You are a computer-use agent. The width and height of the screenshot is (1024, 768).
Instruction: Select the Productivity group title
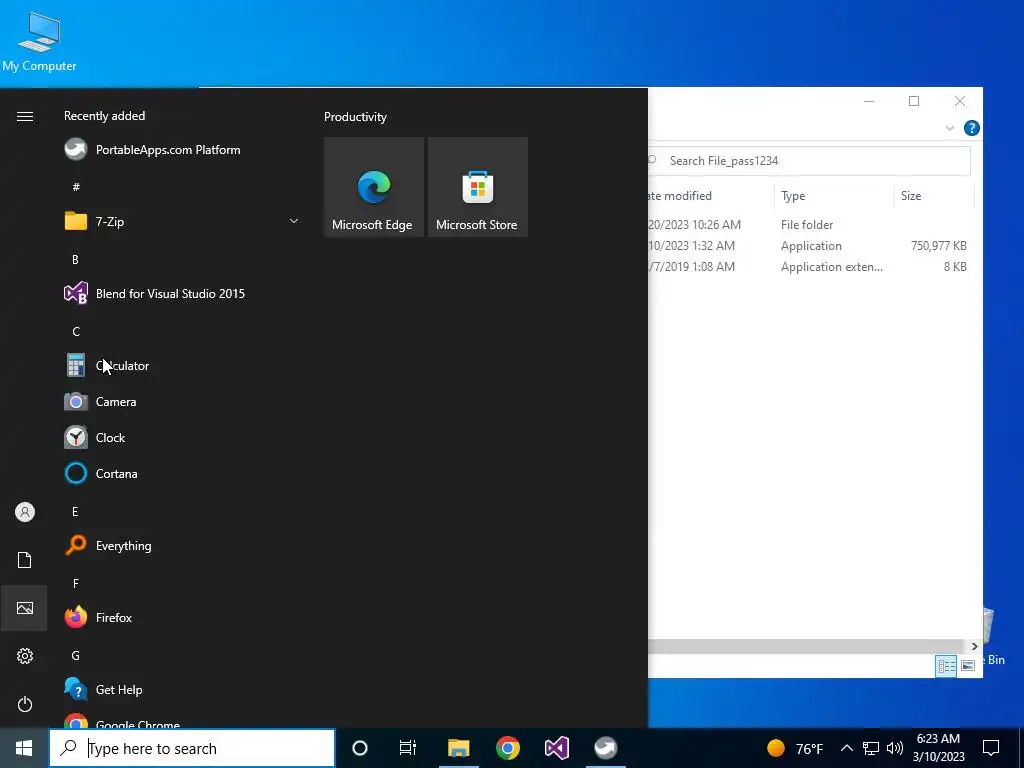click(x=355, y=117)
